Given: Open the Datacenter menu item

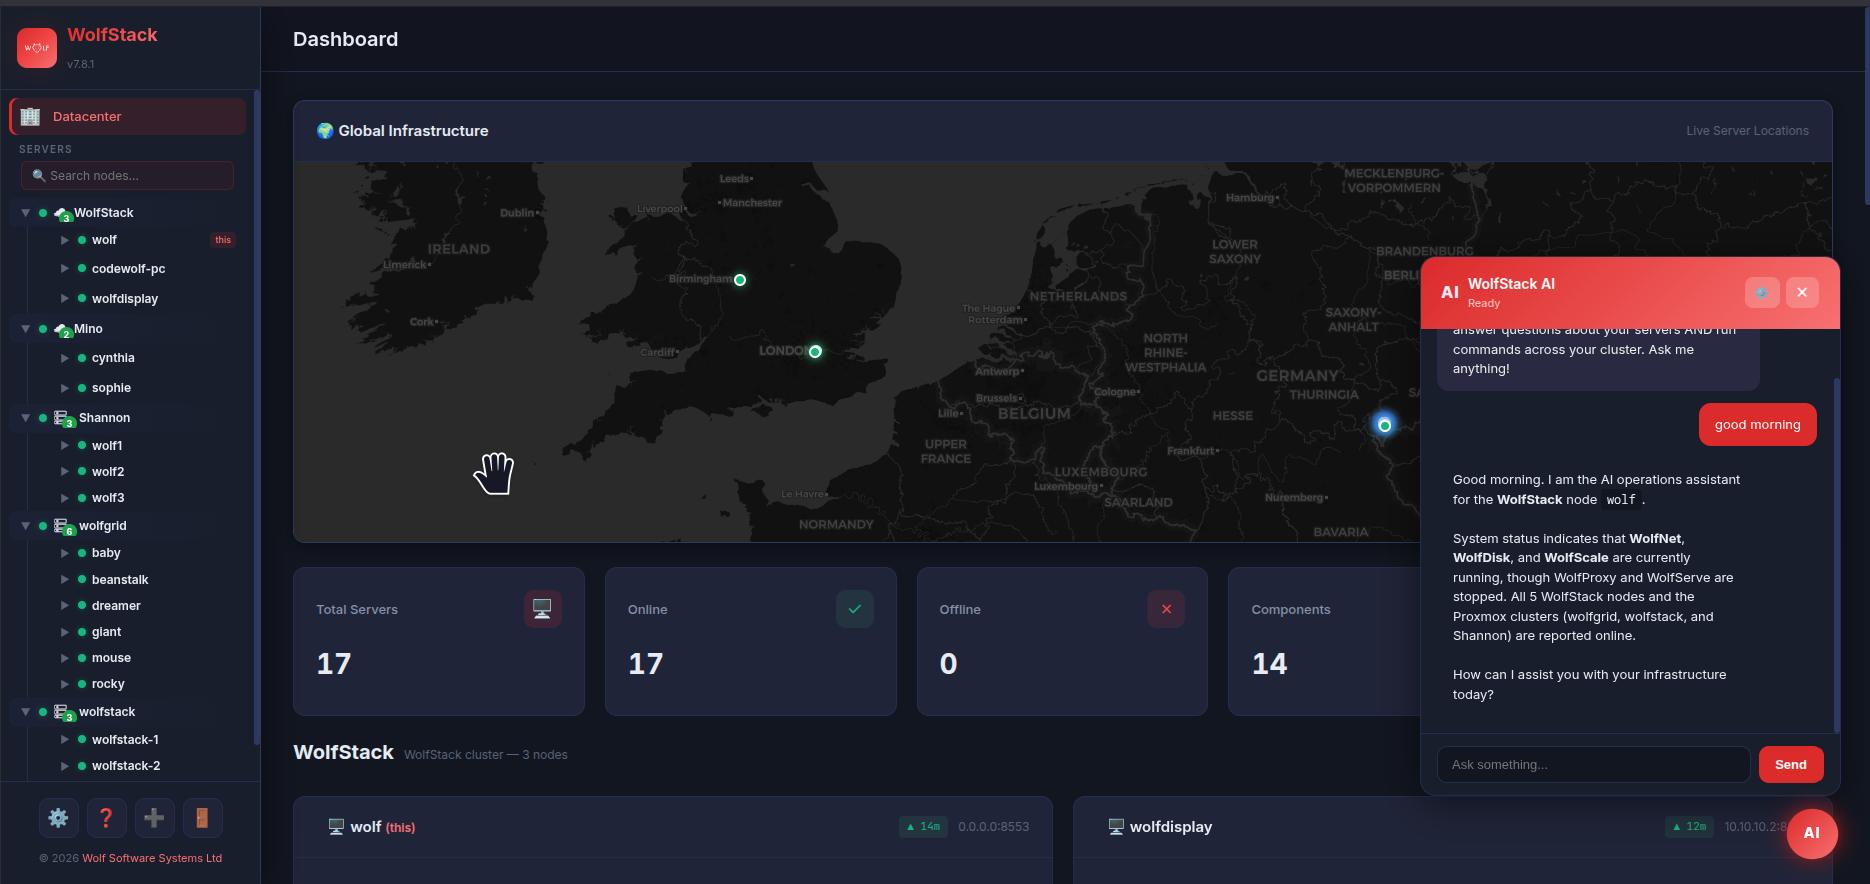Looking at the screenshot, I should point(128,117).
